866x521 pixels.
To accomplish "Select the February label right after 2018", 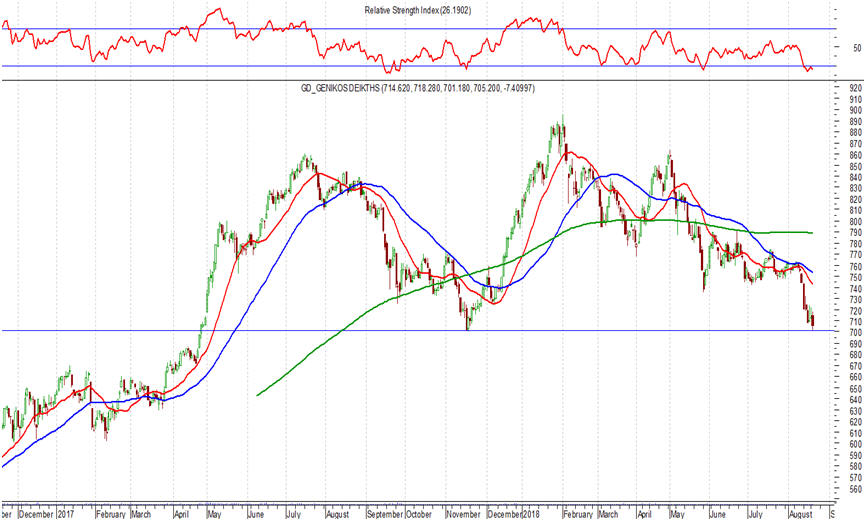I will coord(578,514).
